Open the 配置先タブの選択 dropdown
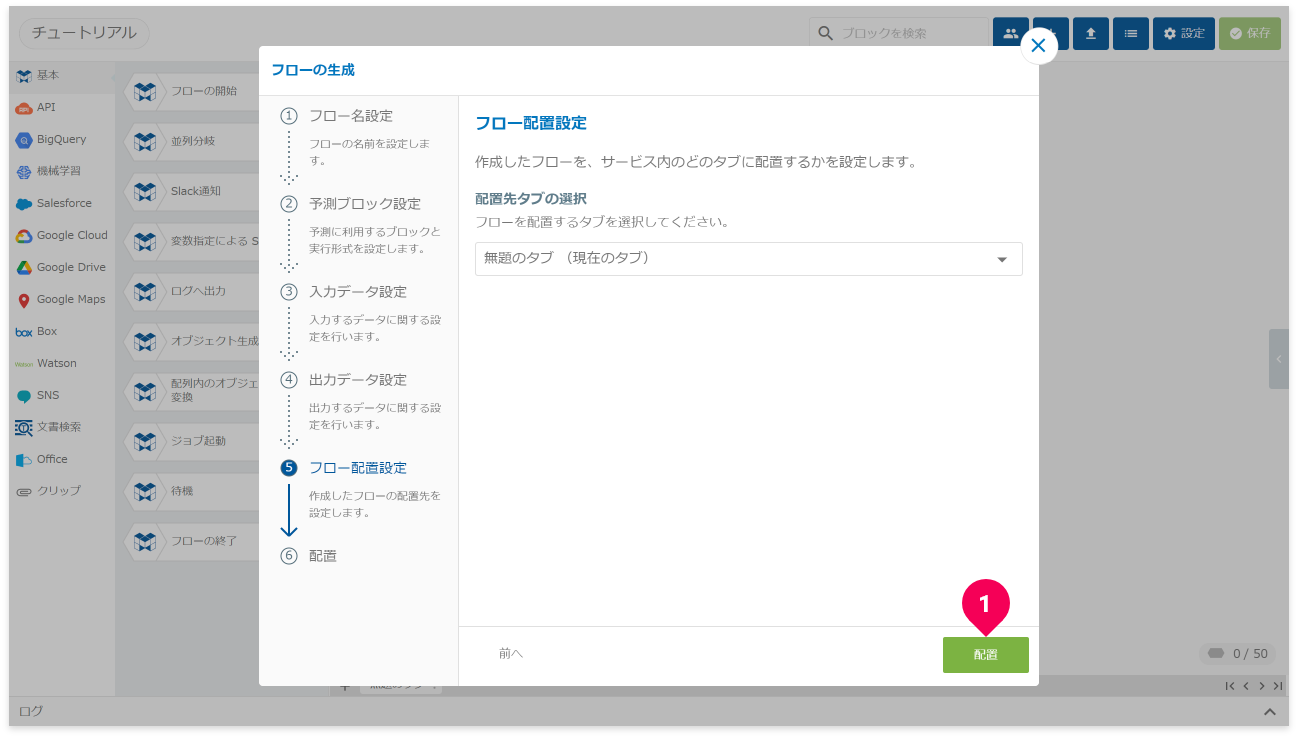The height and width of the screenshot is (738, 1298). (x=748, y=258)
